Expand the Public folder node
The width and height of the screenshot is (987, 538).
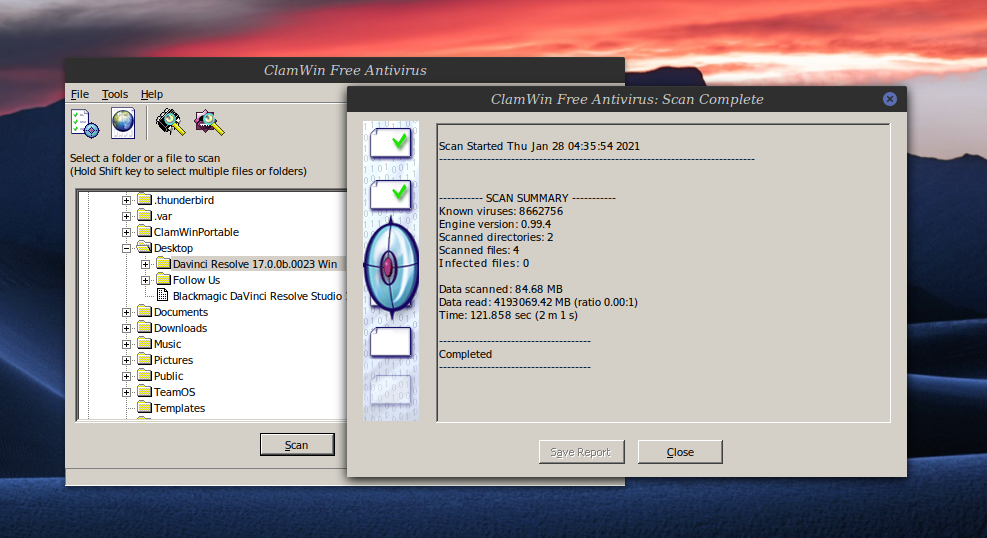[x=127, y=376]
